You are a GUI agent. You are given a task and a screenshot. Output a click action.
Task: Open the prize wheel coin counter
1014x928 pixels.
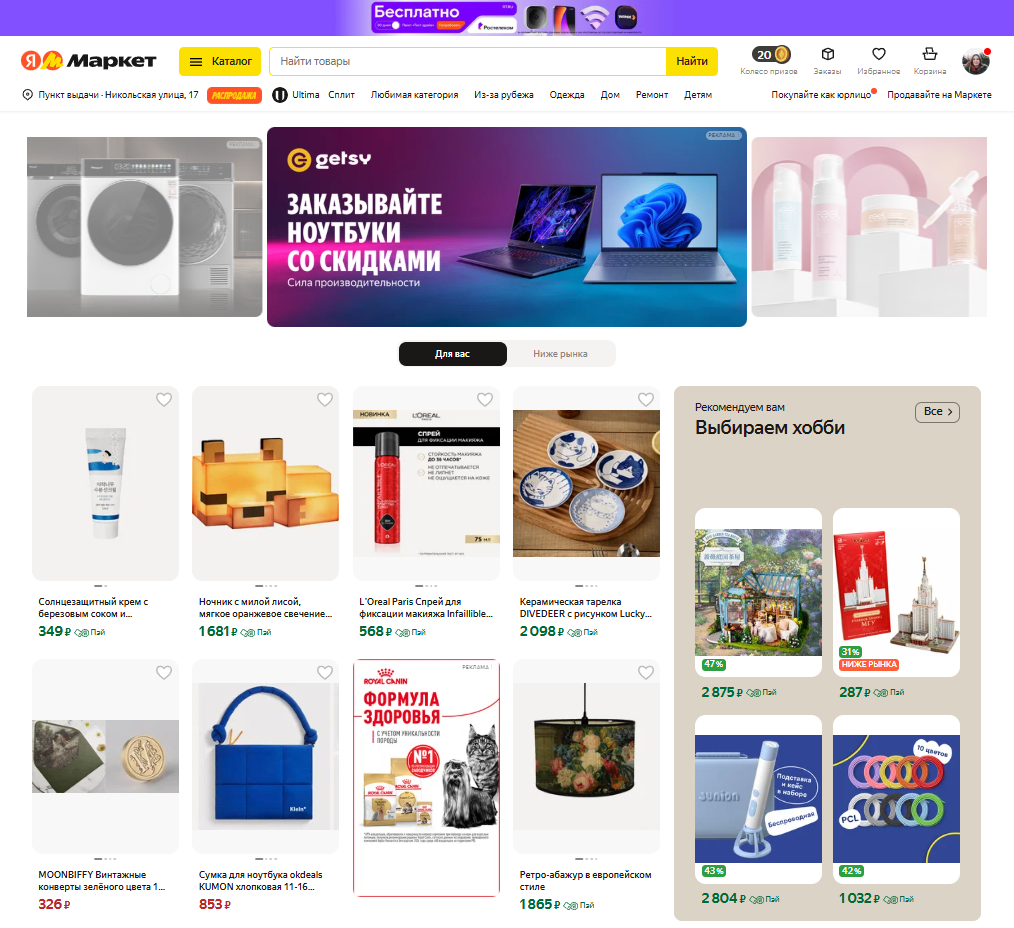coord(771,55)
